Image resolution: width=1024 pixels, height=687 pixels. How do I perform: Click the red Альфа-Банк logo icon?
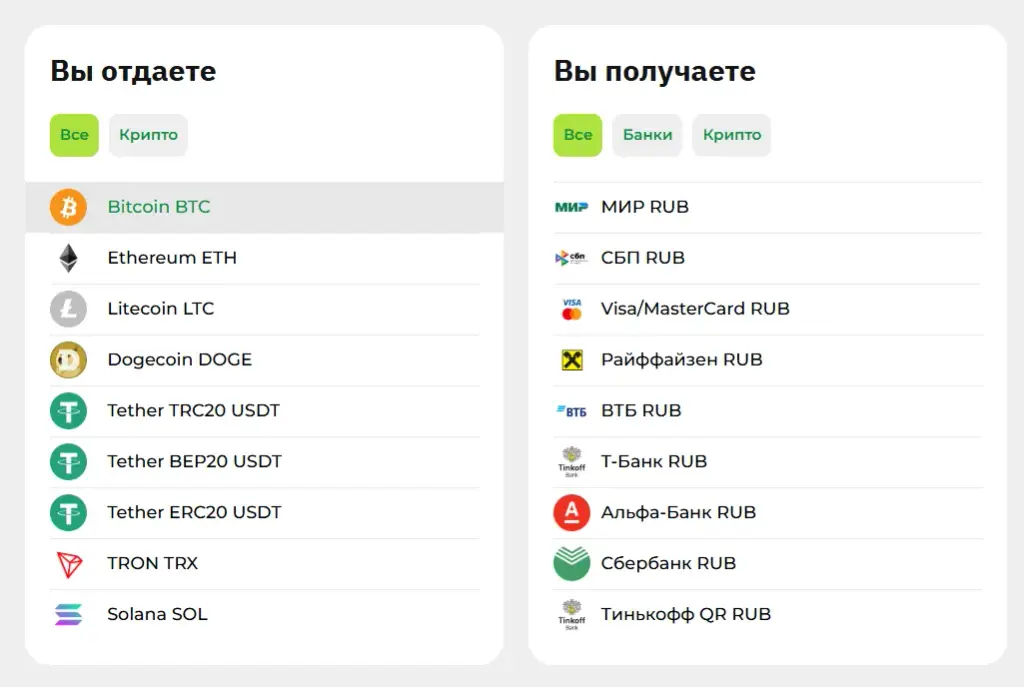click(x=572, y=513)
